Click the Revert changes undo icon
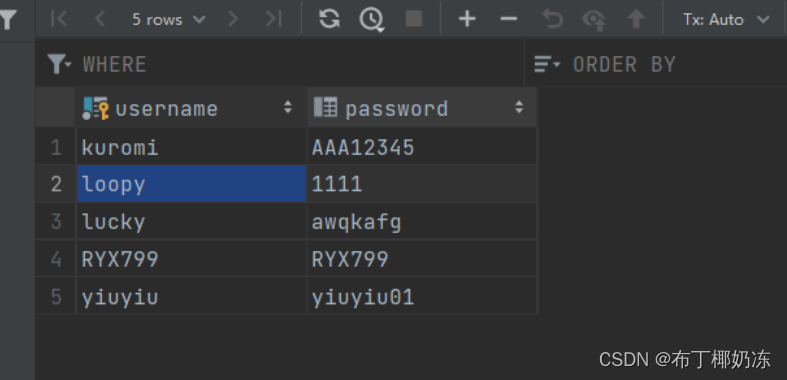This screenshot has width=787, height=380. tap(552, 19)
